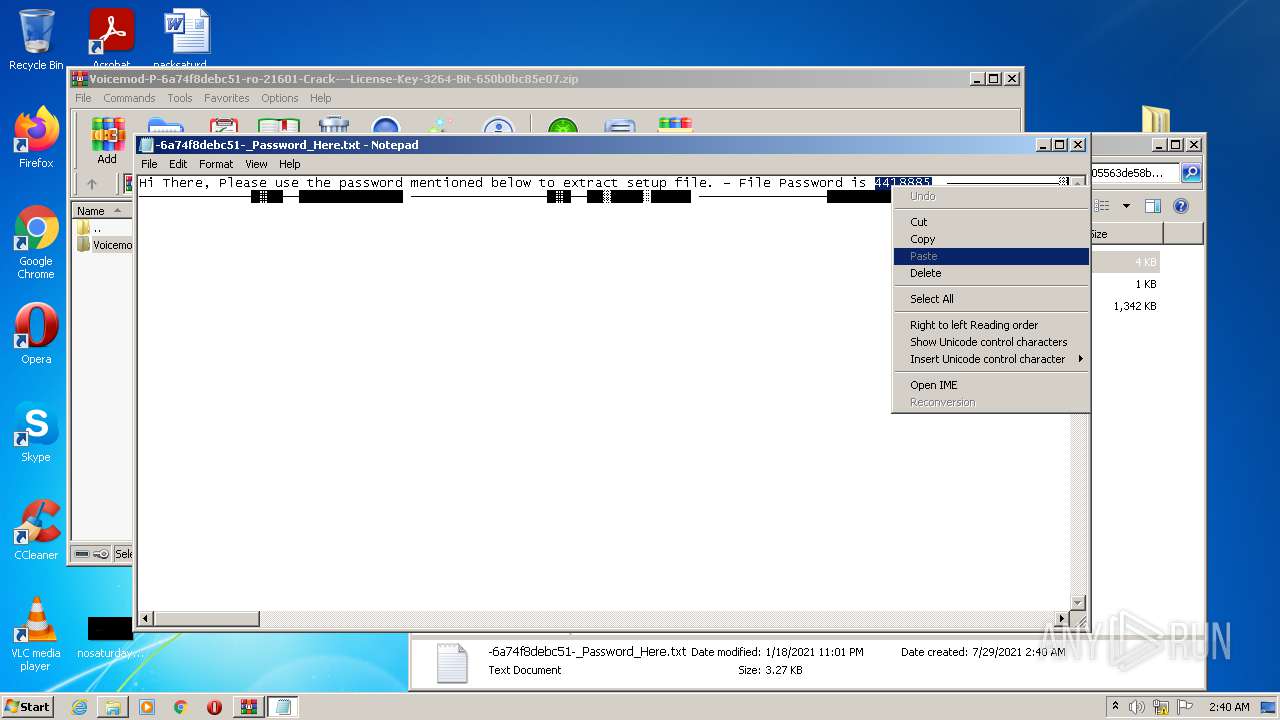This screenshot has width=1280, height=720.
Task: Open Notepad File menu
Action: [149, 164]
